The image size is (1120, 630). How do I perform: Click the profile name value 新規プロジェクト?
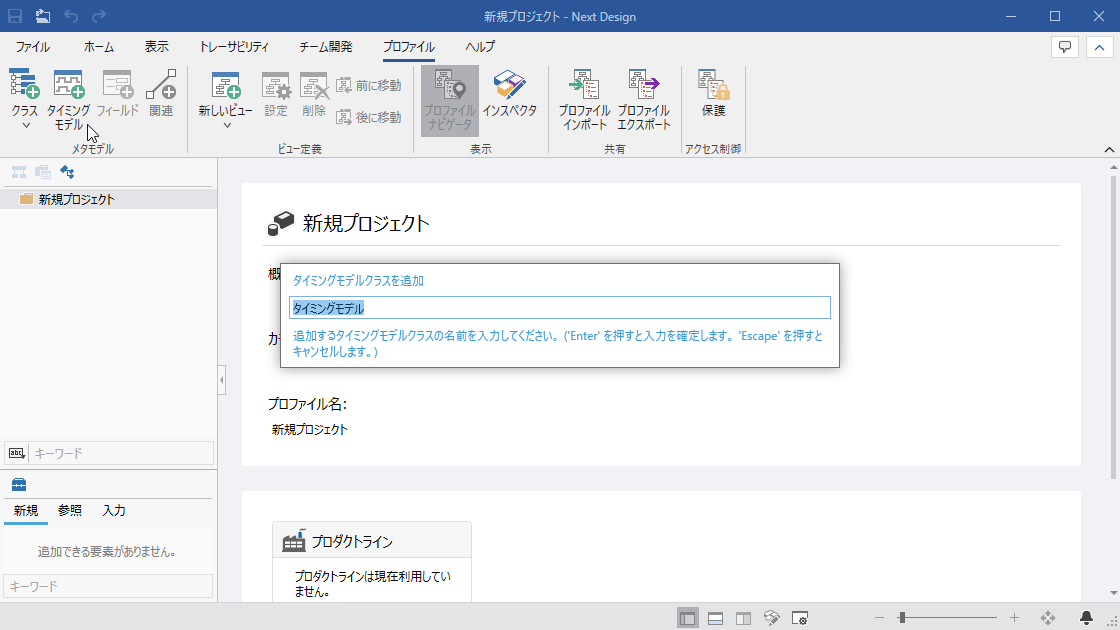(x=309, y=429)
